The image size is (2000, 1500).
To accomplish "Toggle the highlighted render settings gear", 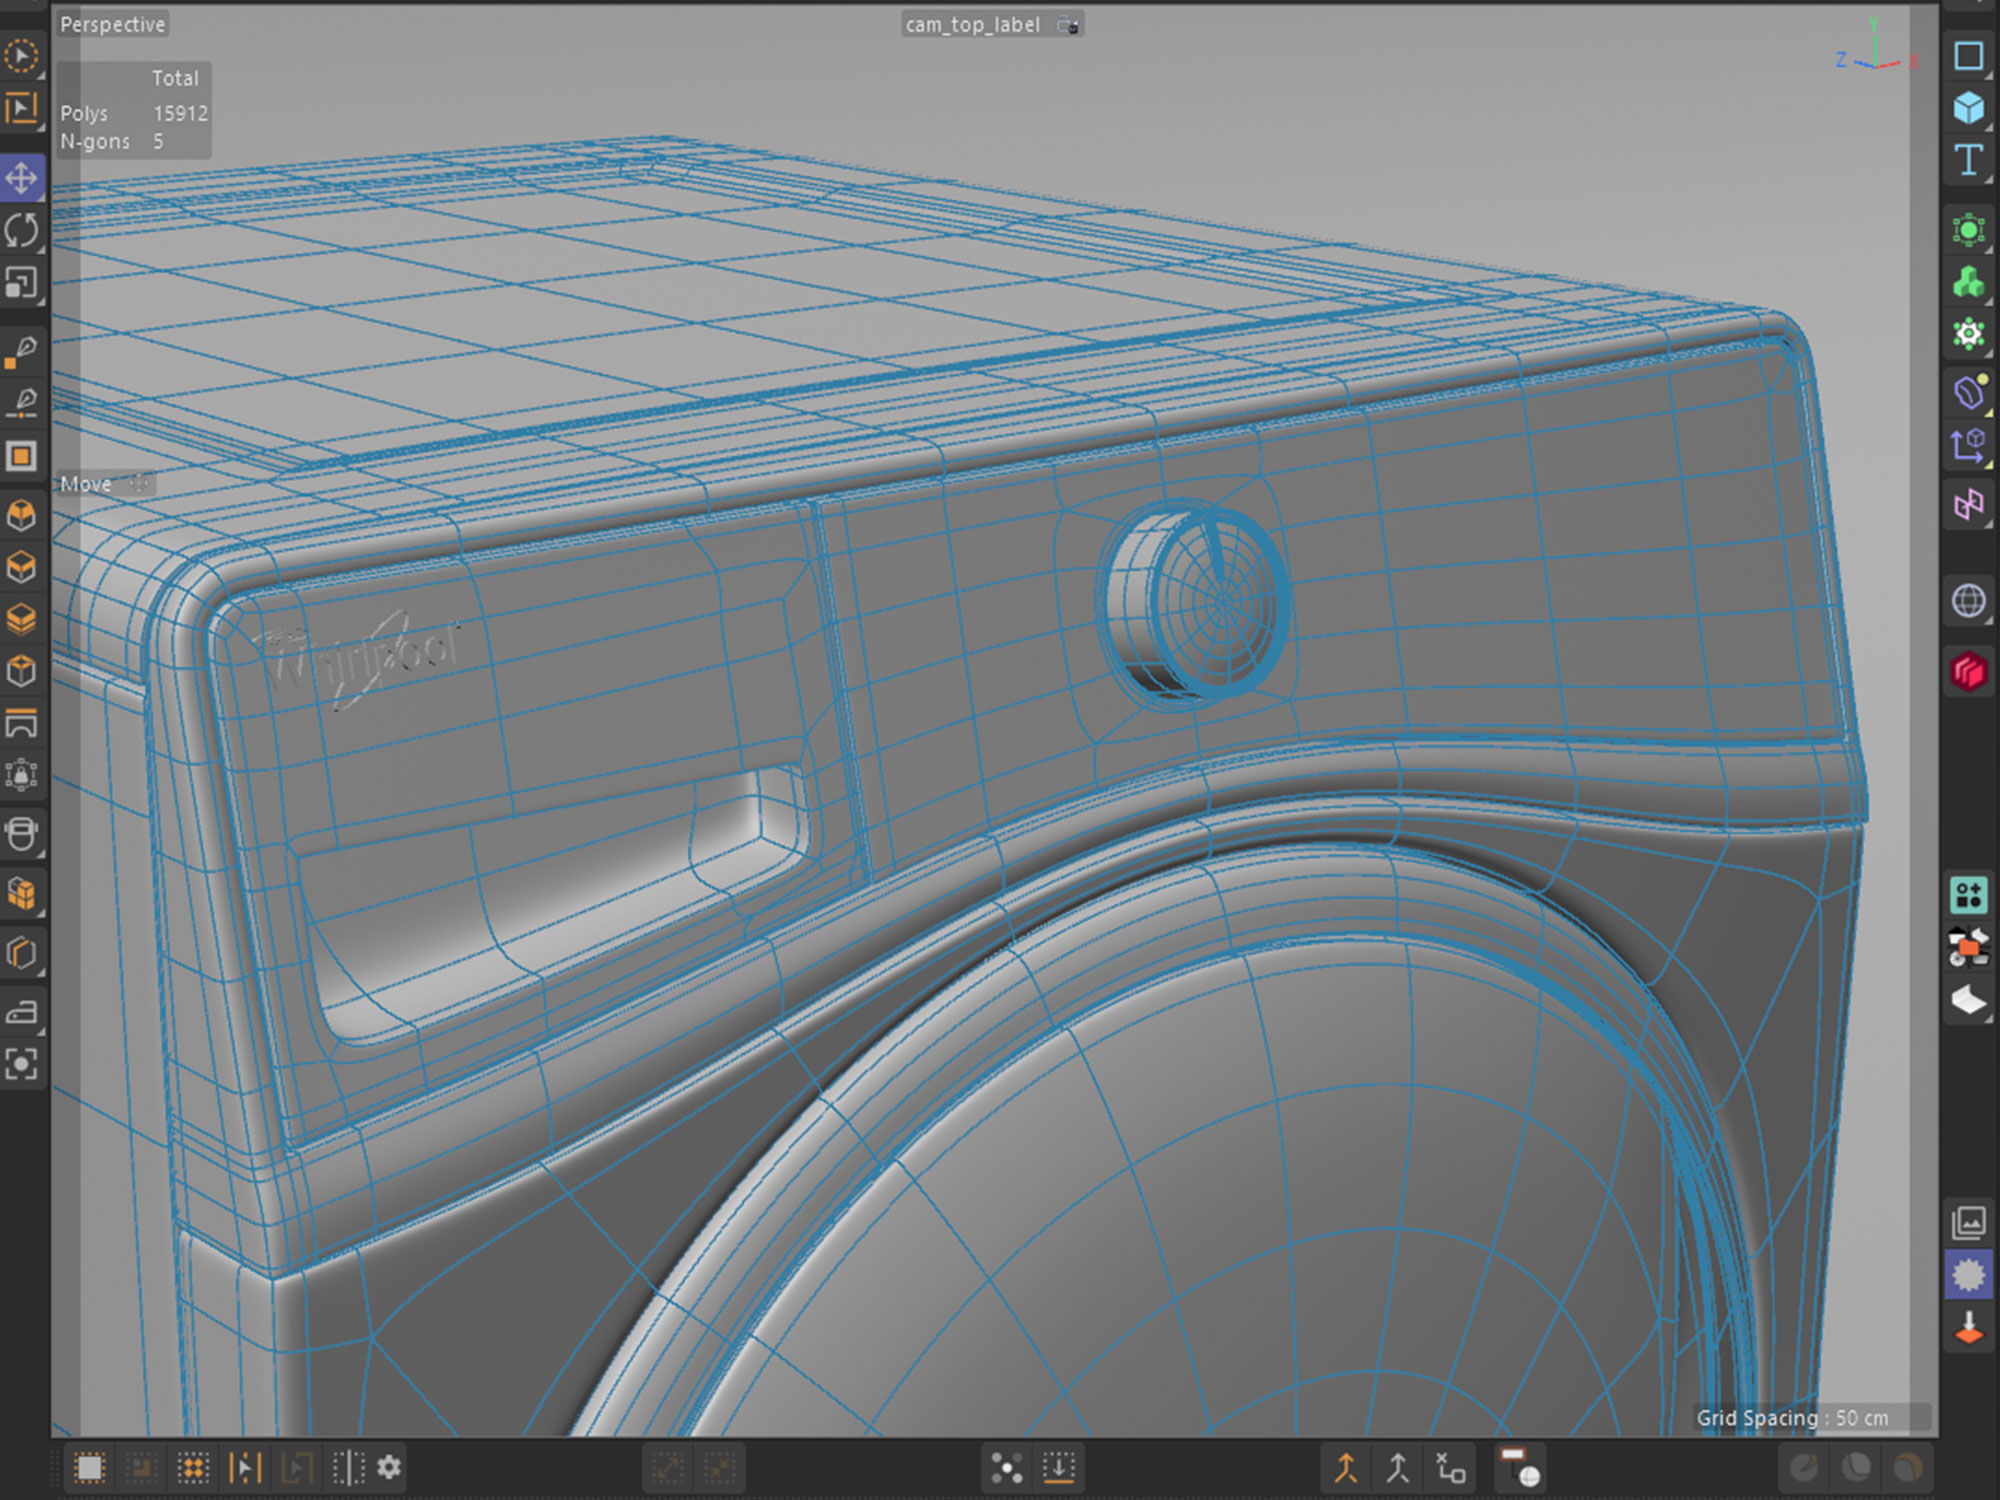I will click(1968, 1275).
